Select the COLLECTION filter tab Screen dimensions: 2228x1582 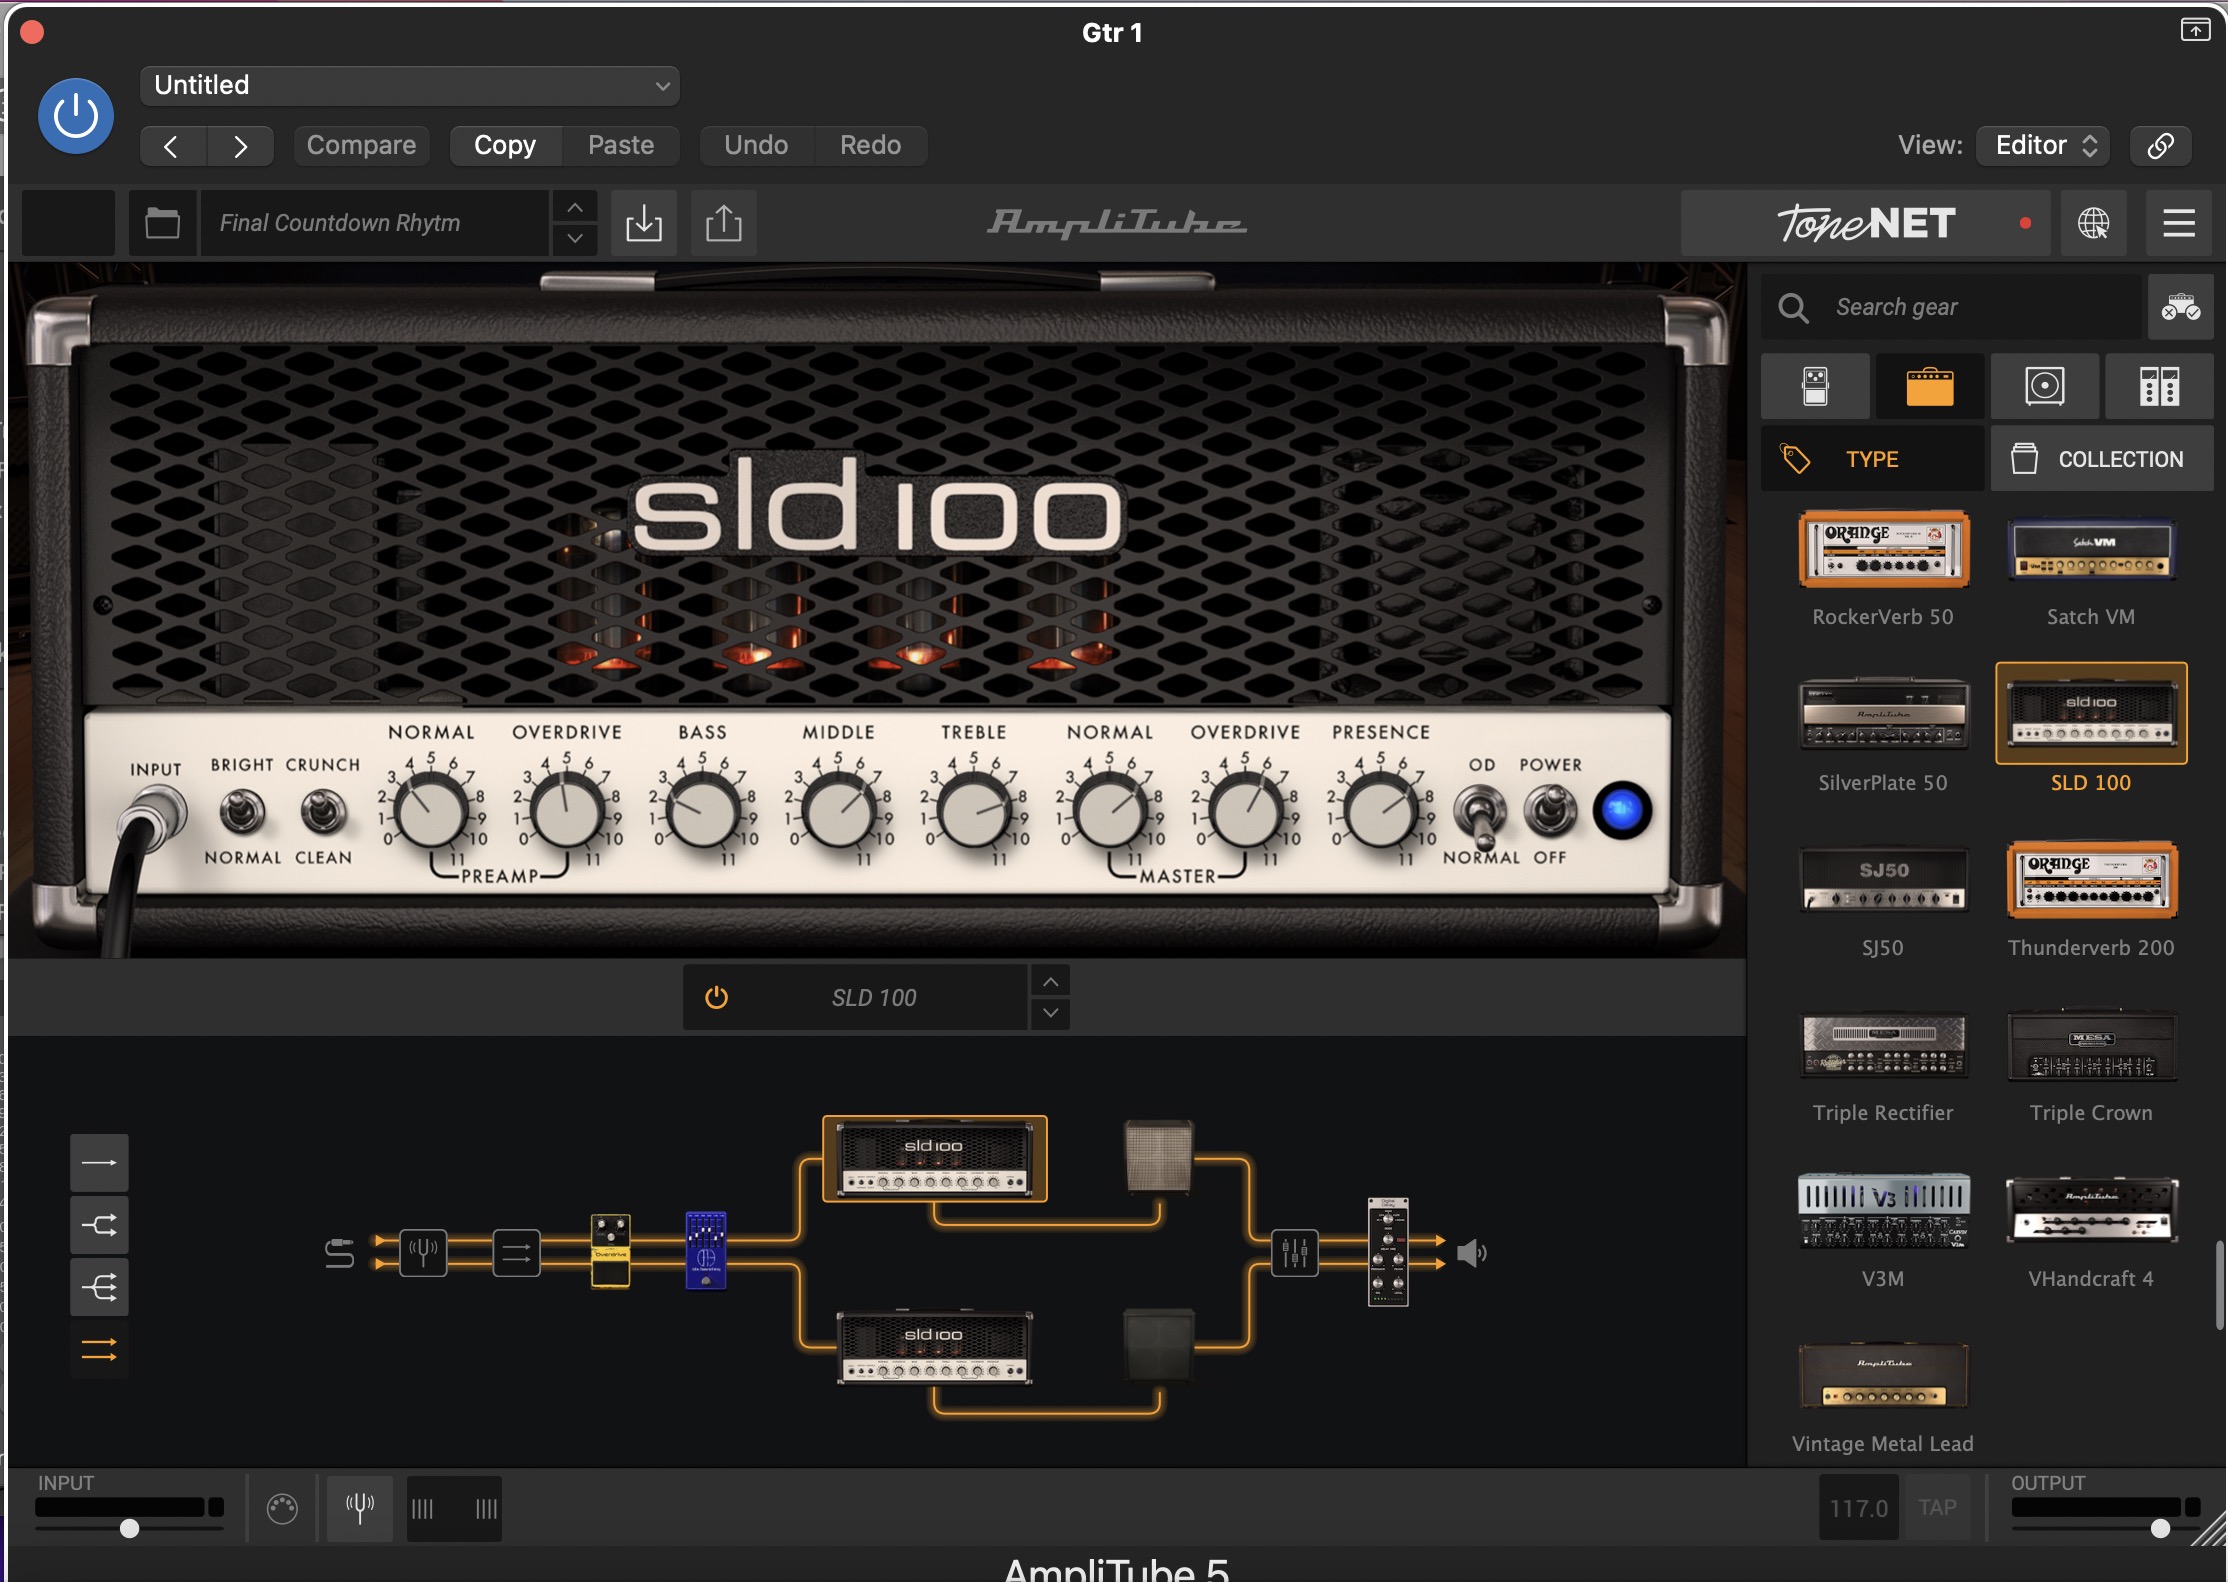tap(2102, 459)
